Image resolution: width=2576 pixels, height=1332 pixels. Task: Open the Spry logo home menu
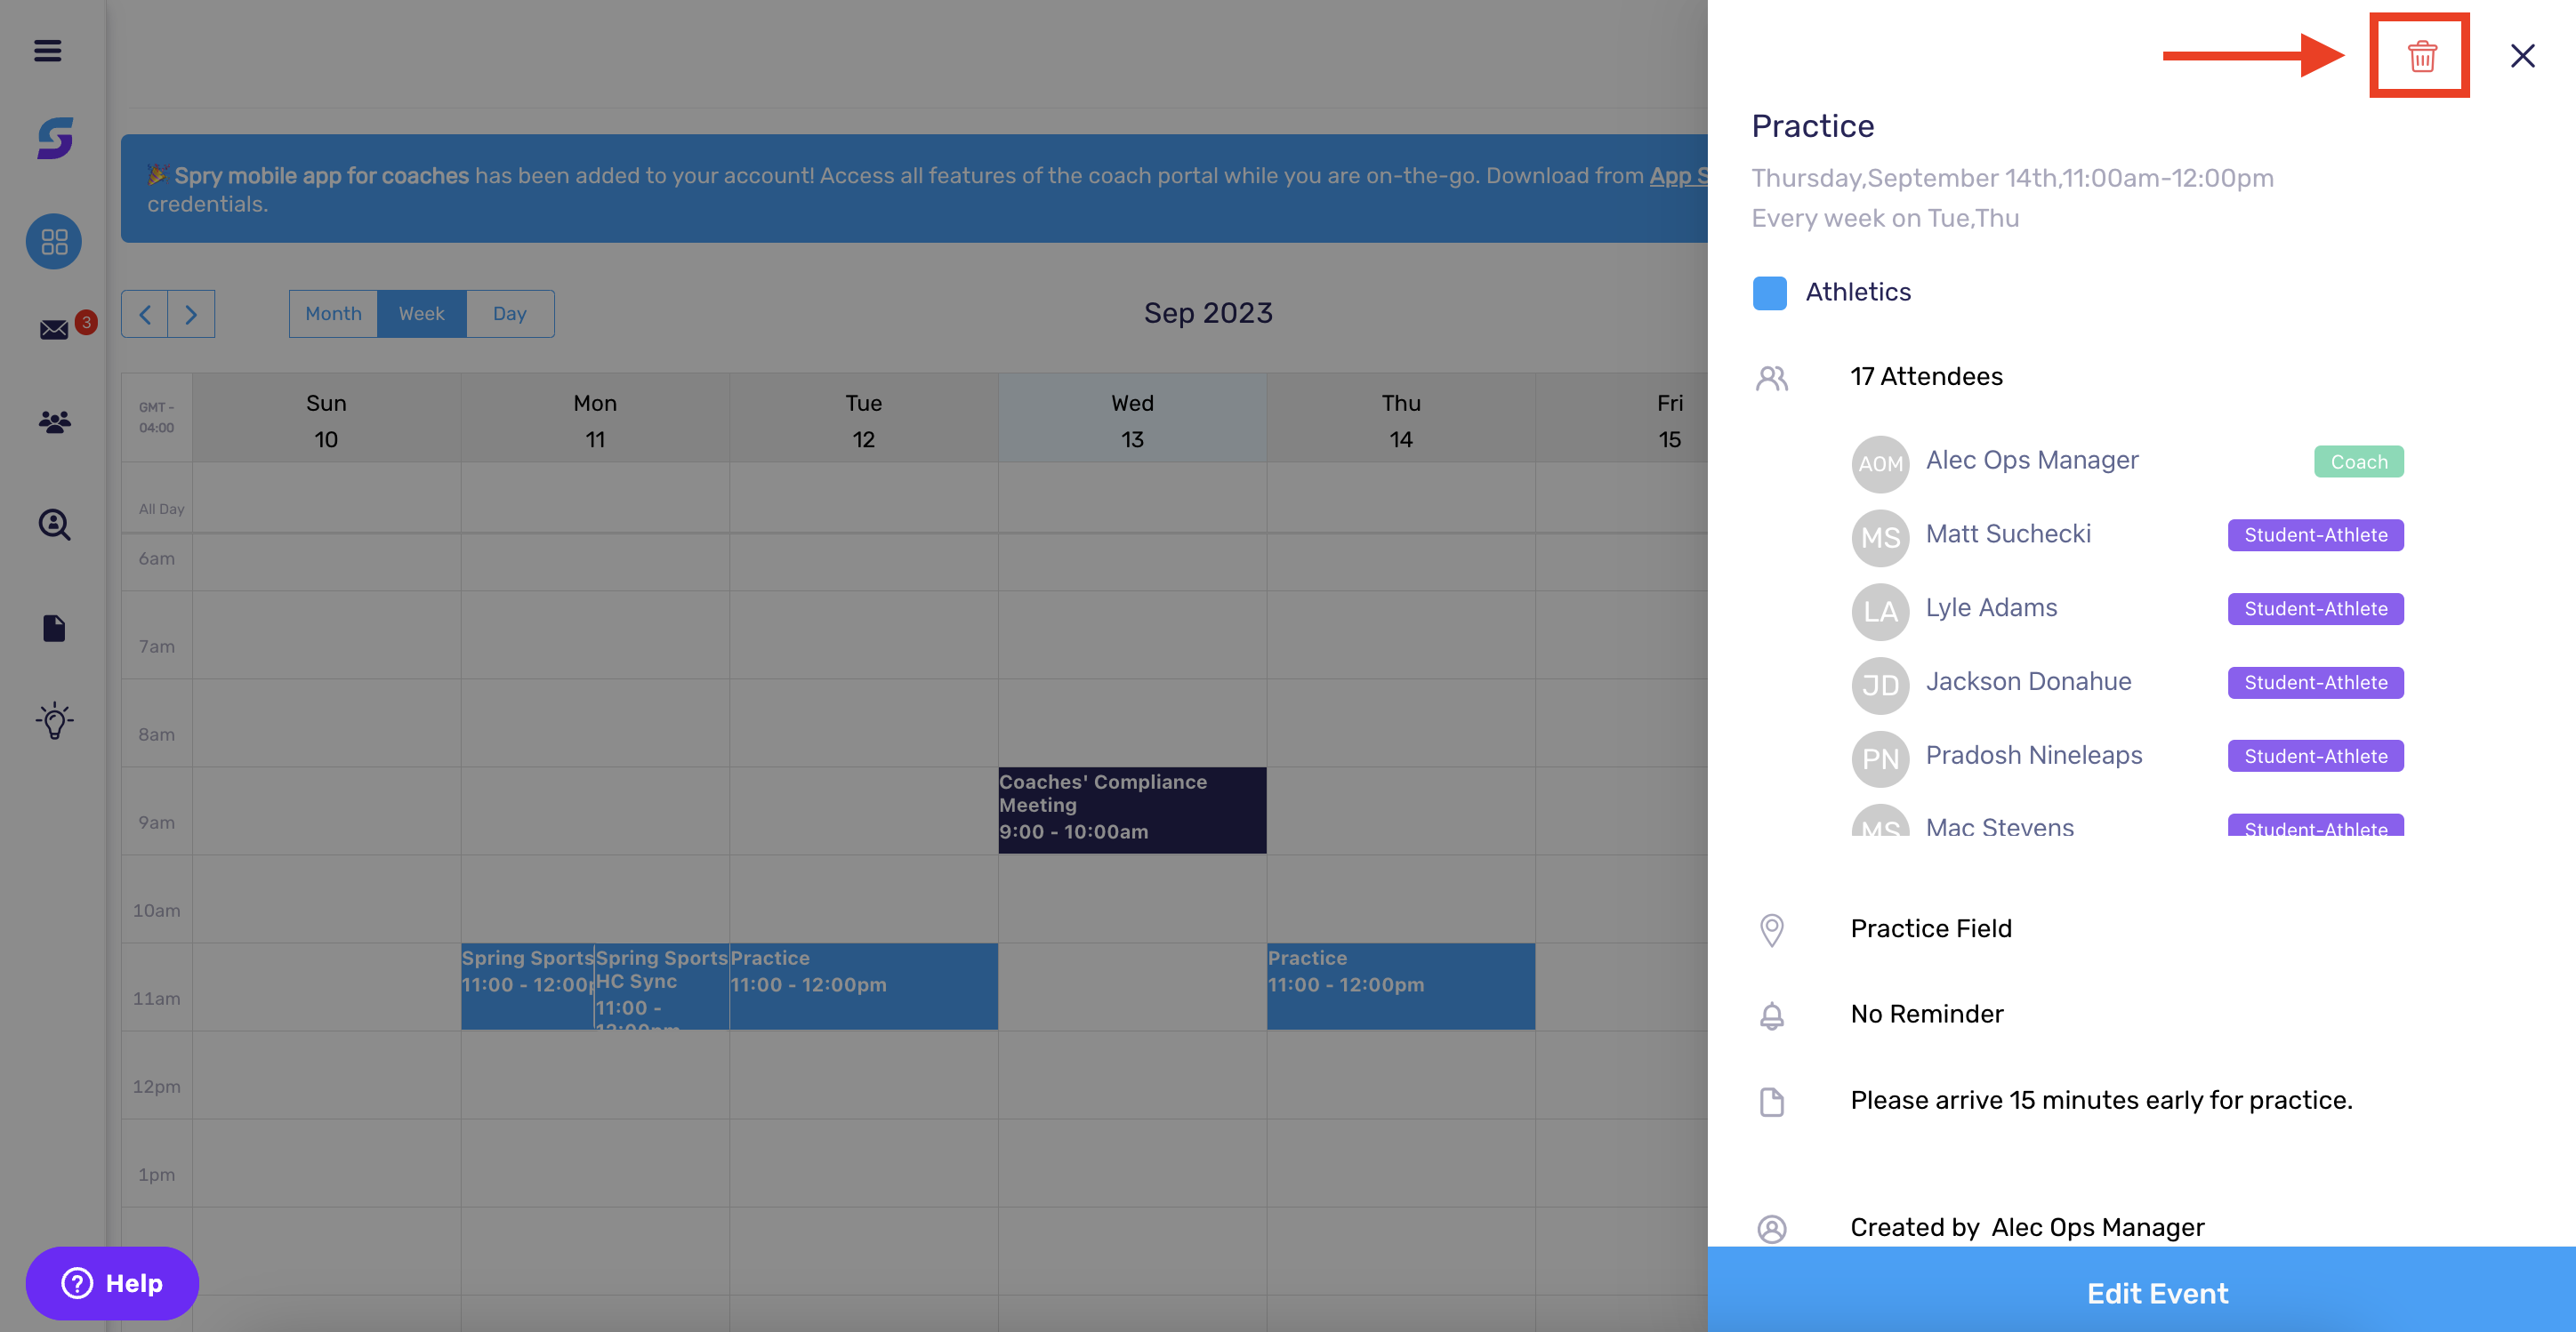[56, 140]
